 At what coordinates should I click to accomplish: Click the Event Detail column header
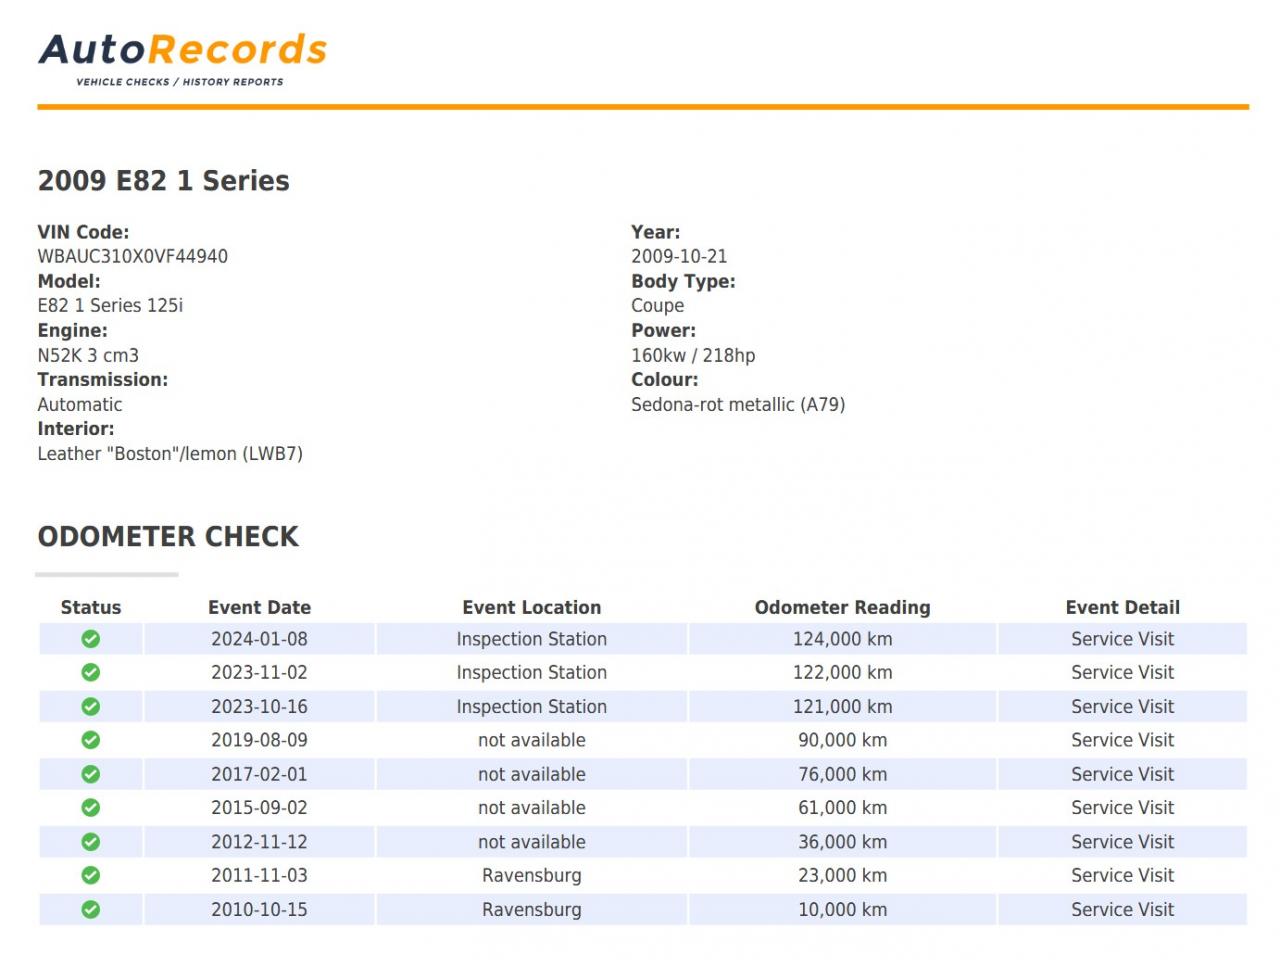1123,607
